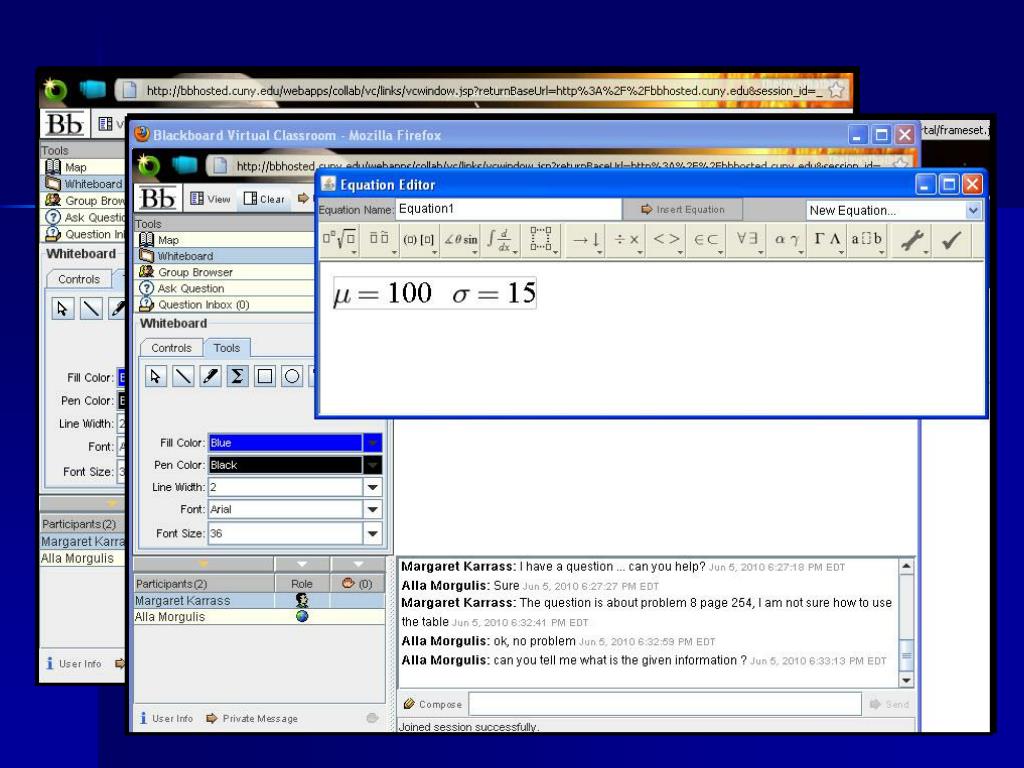Switch to Tools tab in front whiteboard
This screenshot has width=1024, height=768.
point(227,348)
